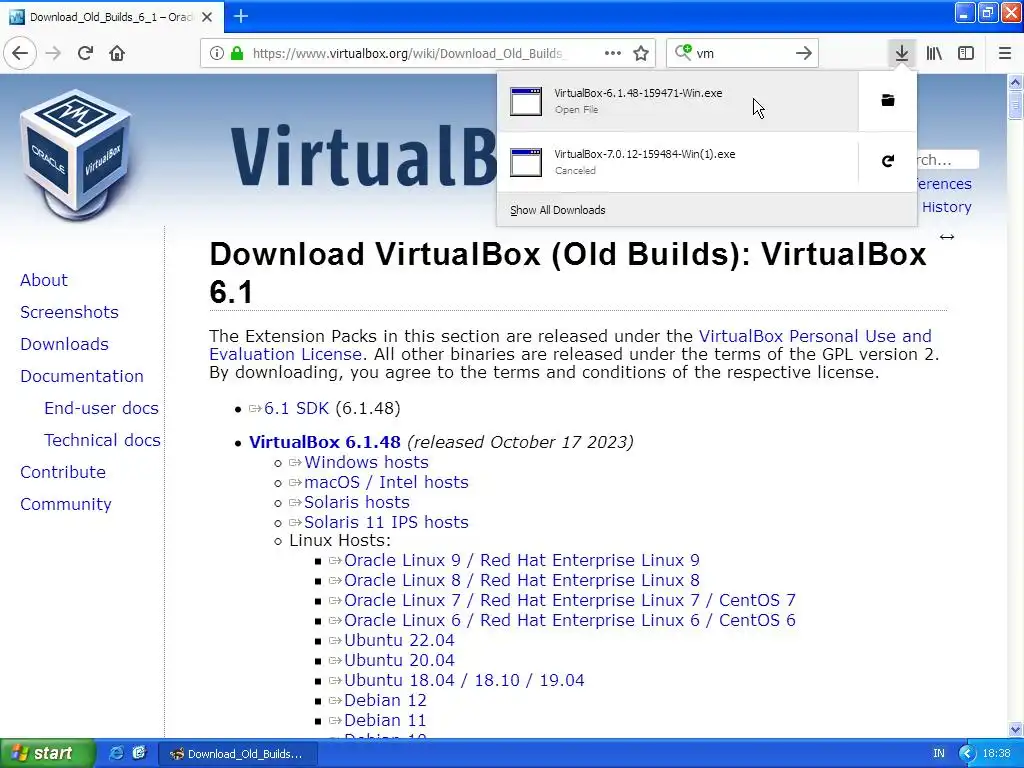
Task: Select the VirtualBox-7.0.12-159484-Win(1).exe entry
Action: (x=677, y=162)
